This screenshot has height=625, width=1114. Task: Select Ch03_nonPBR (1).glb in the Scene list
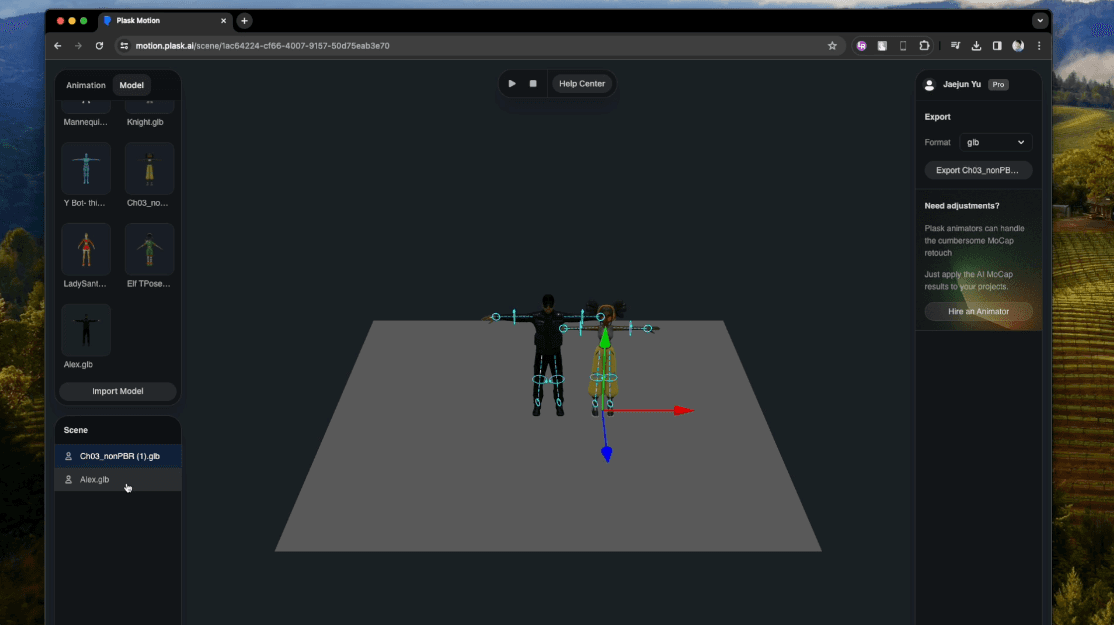point(118,455)
